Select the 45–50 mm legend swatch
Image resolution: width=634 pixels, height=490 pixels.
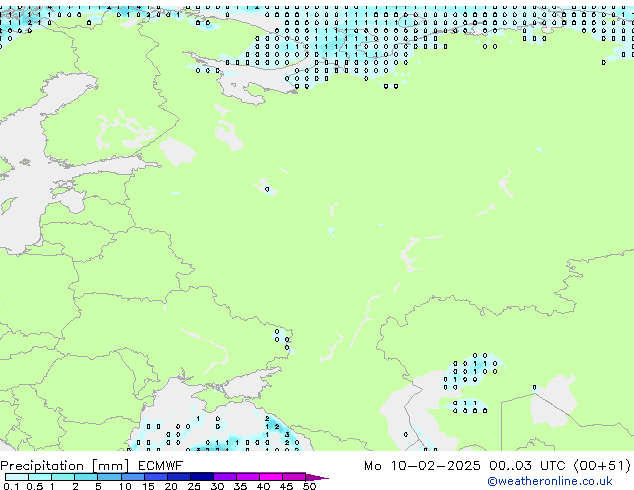point(294,477)
